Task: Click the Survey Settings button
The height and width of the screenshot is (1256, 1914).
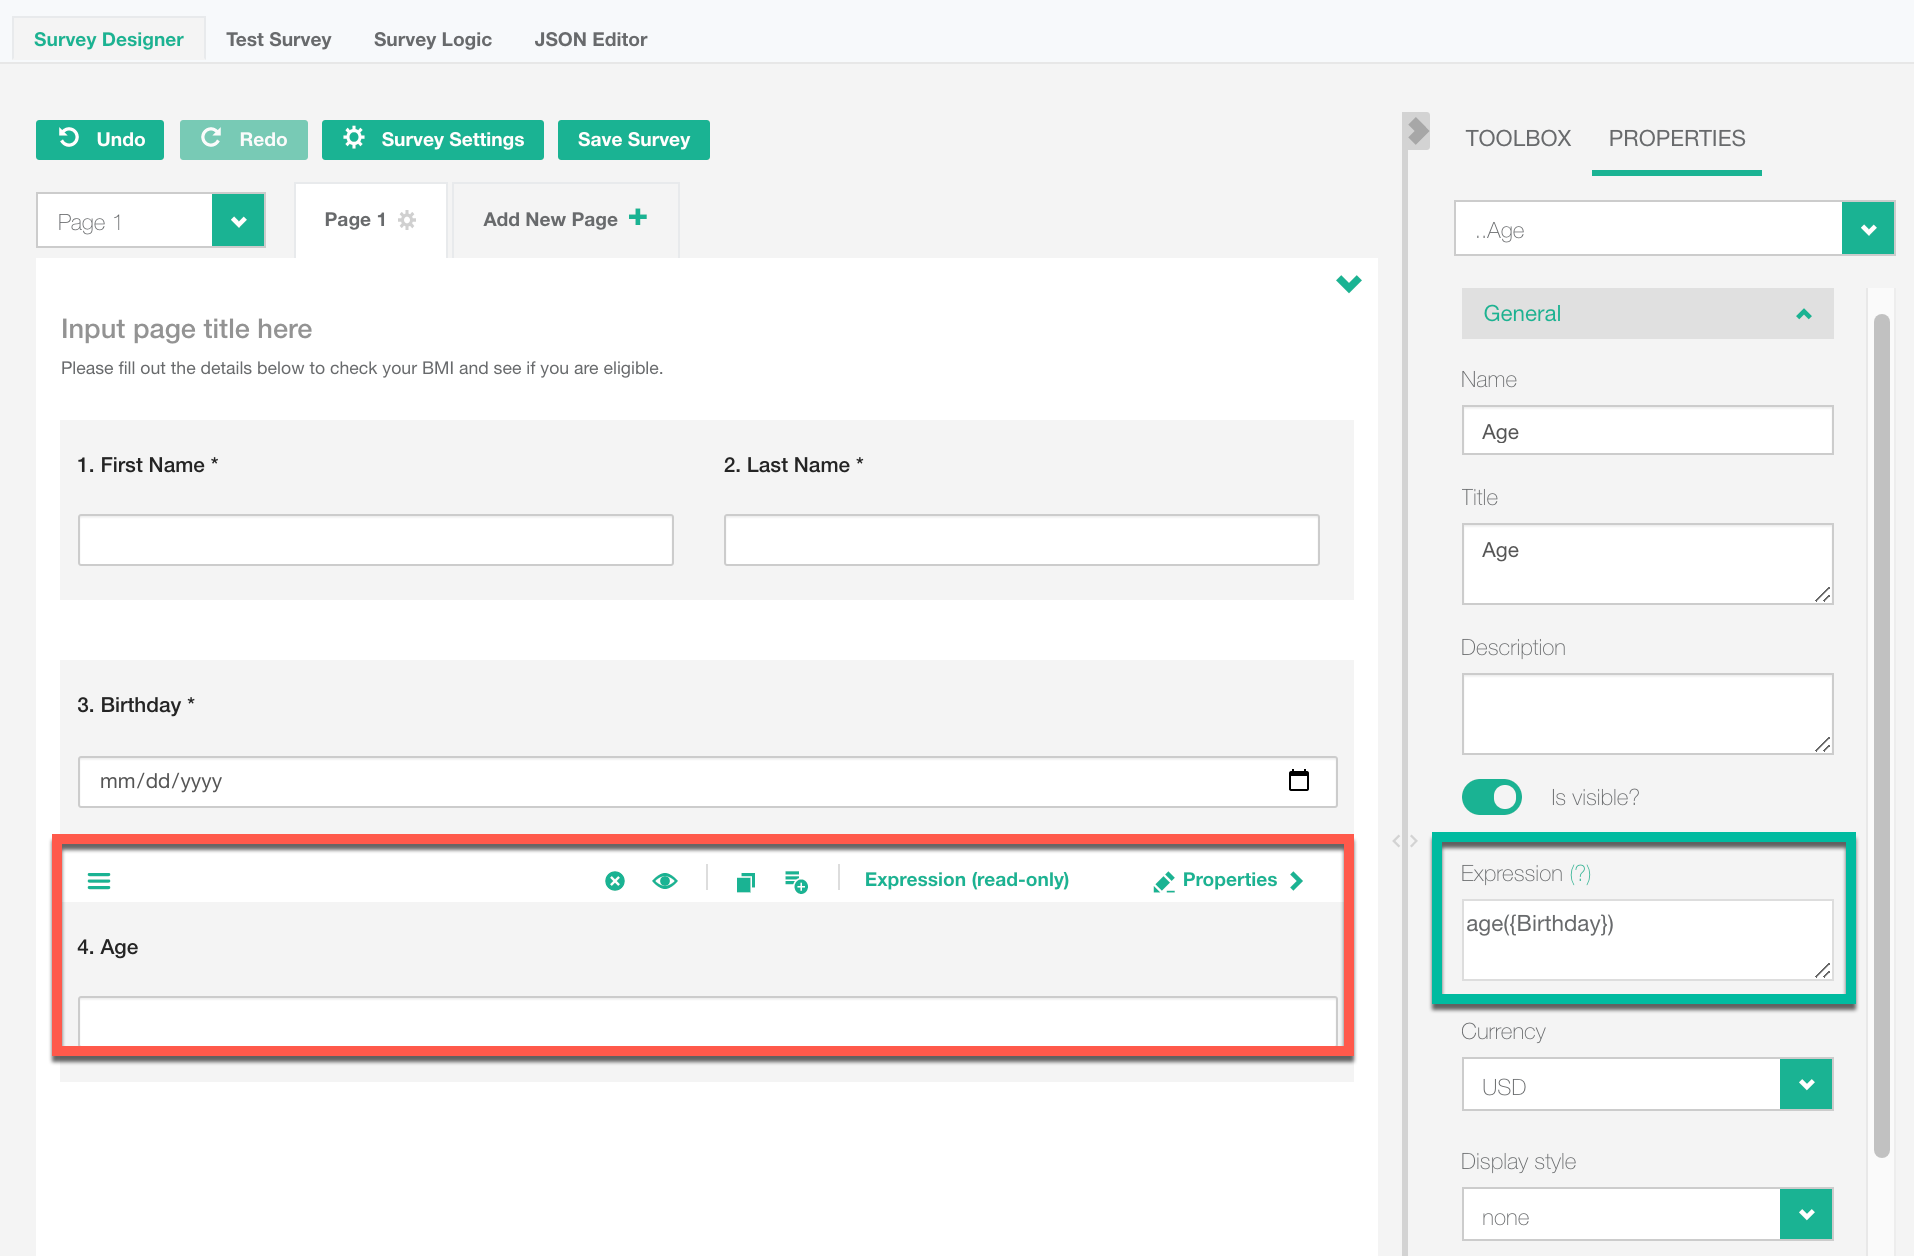Action: (x=432, y=140)
